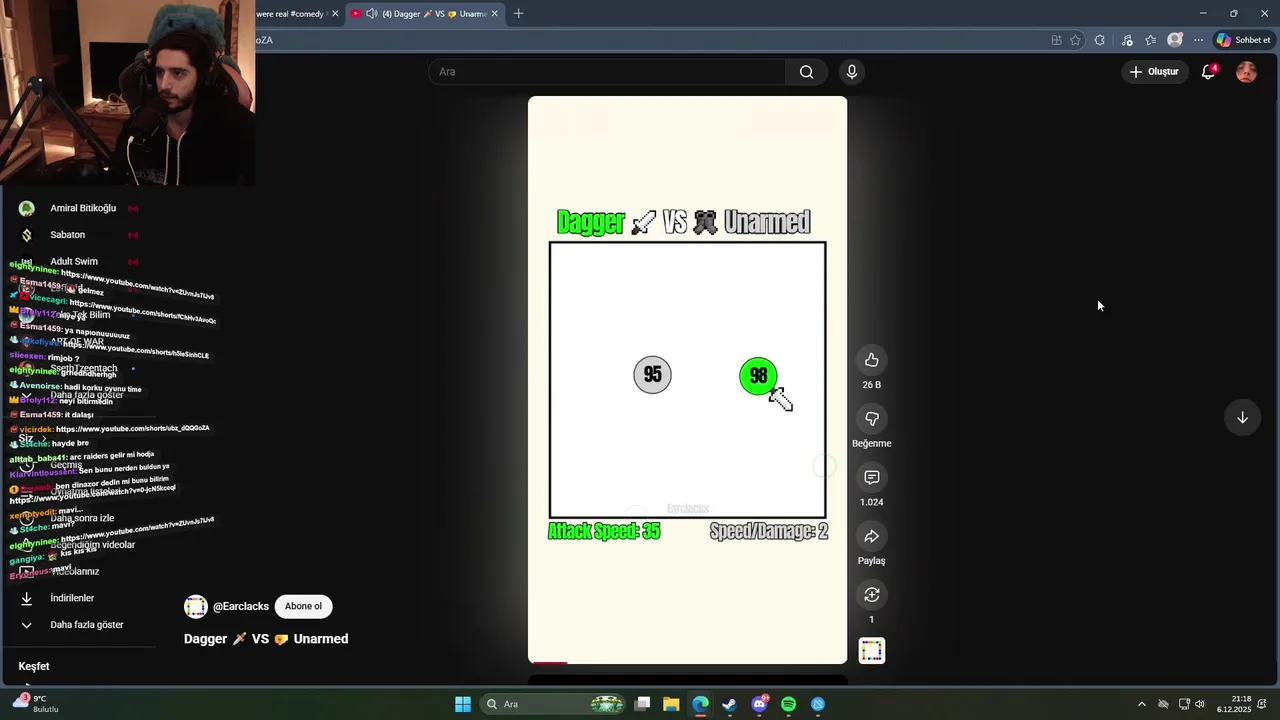This screenshot has height=720, width=1280.
Task: Start voice search with microphone
Action: 852,72
